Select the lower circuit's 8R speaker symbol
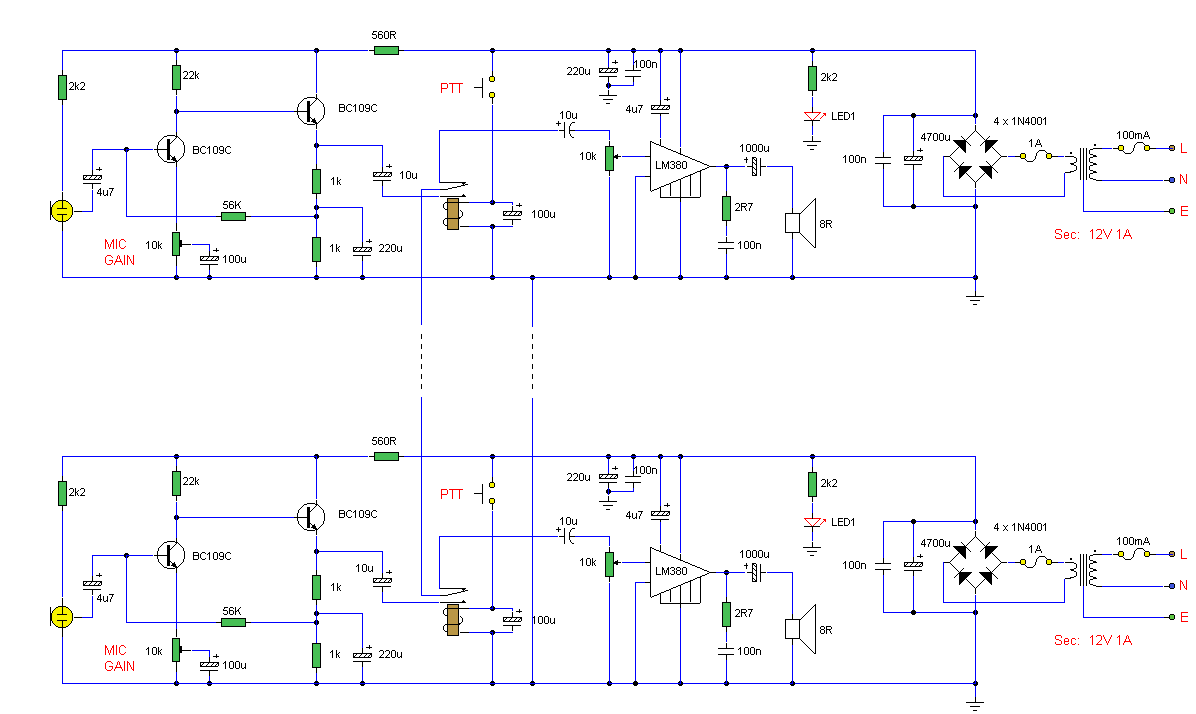This screenshot has width=1196, height=714. (x=799, y=628)
